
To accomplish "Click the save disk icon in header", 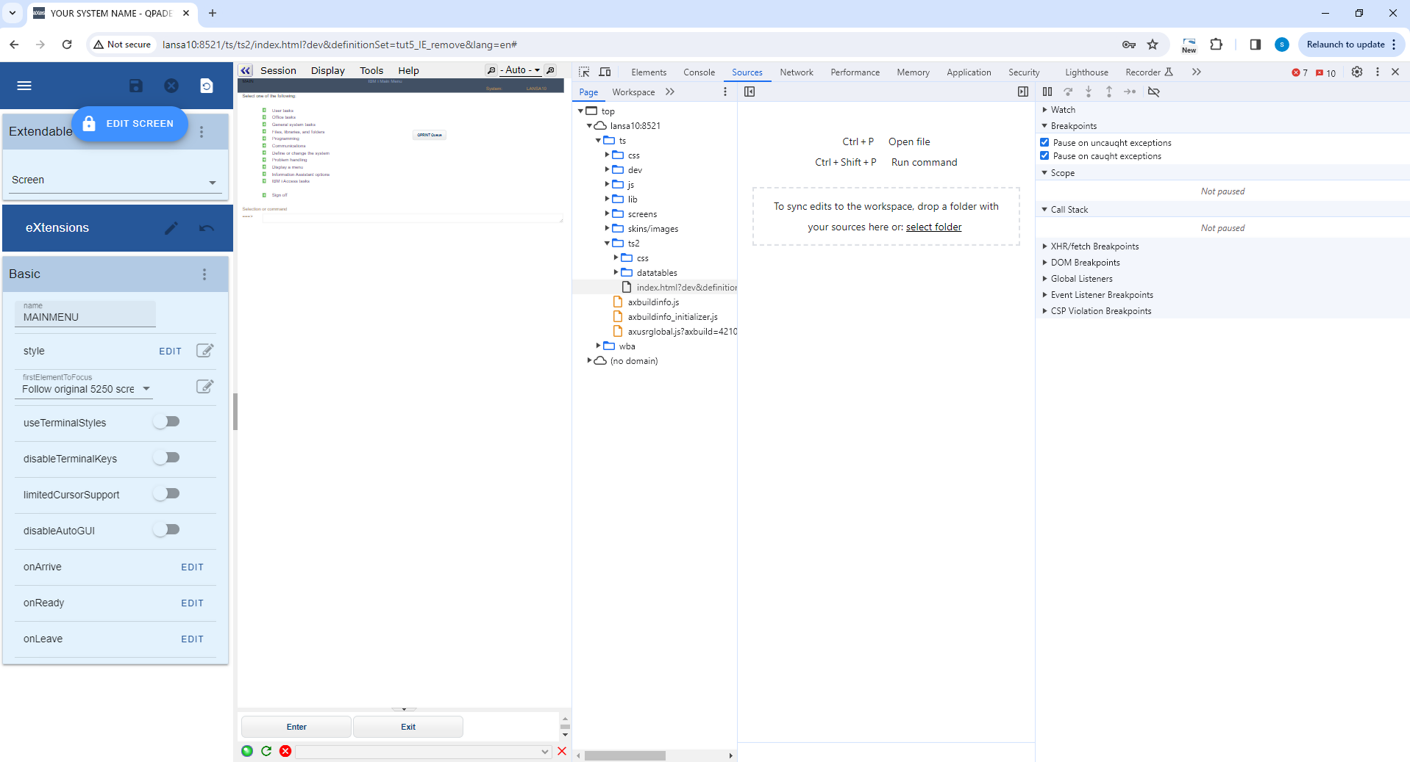I will [x=136, y=86].
